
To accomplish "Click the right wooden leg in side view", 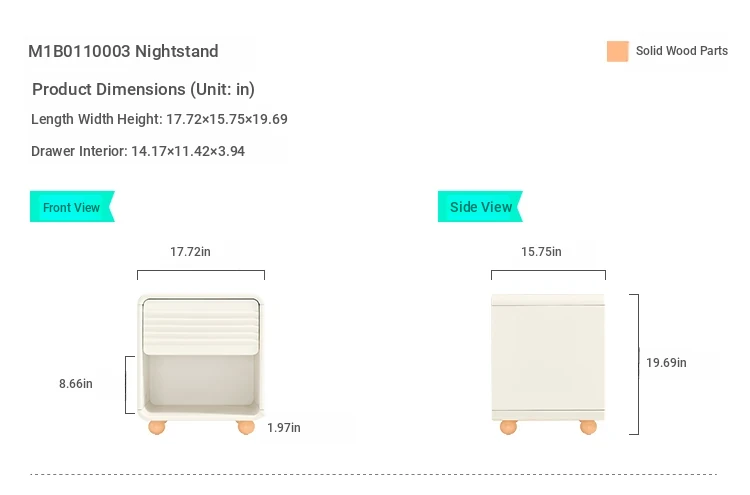I will 588,427.
